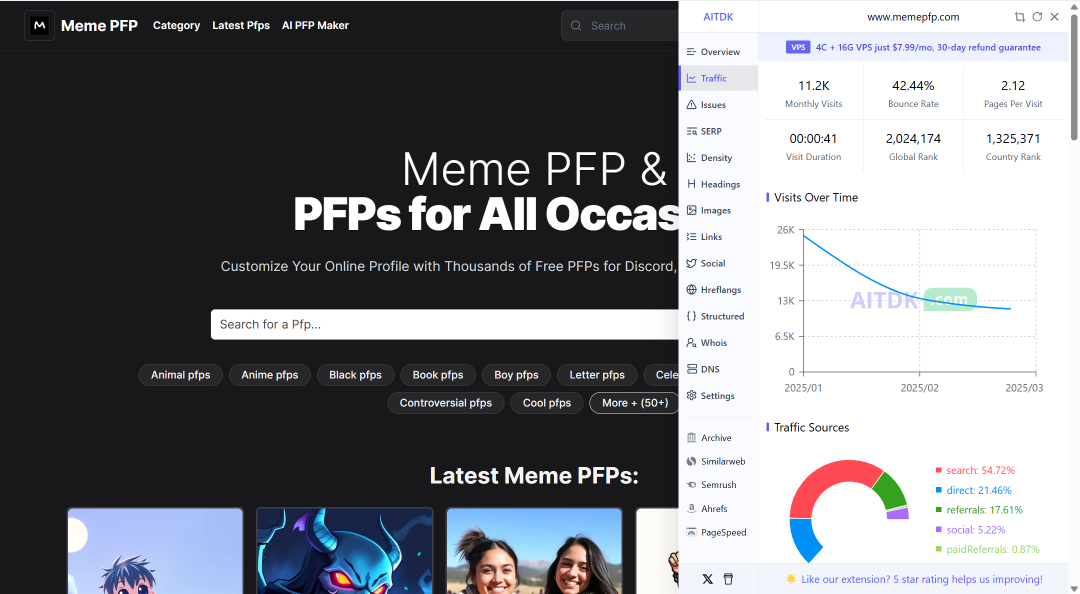Viewport: 1080px width, 594px height.
Task: Click the 2,024,174 Global Rank stat
Action: [x=913, y=147]
